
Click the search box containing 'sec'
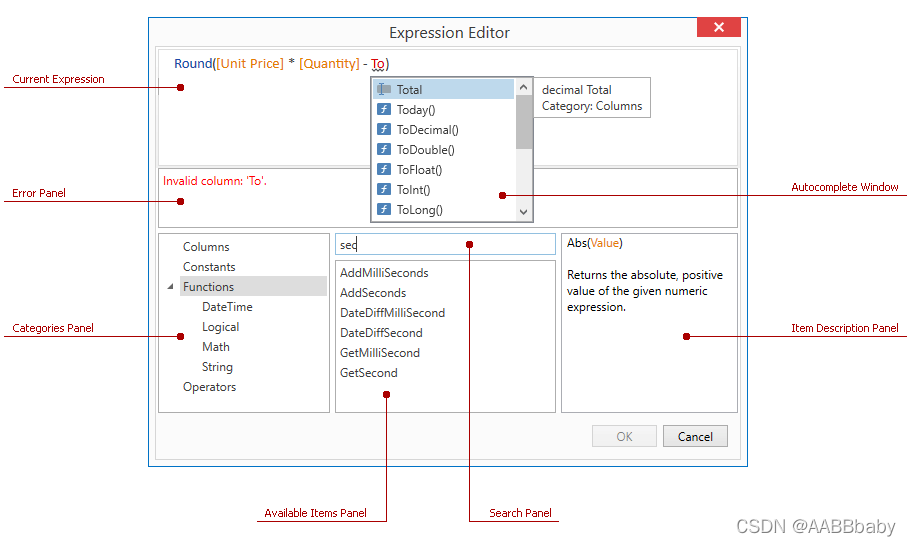tap(445, 245)
